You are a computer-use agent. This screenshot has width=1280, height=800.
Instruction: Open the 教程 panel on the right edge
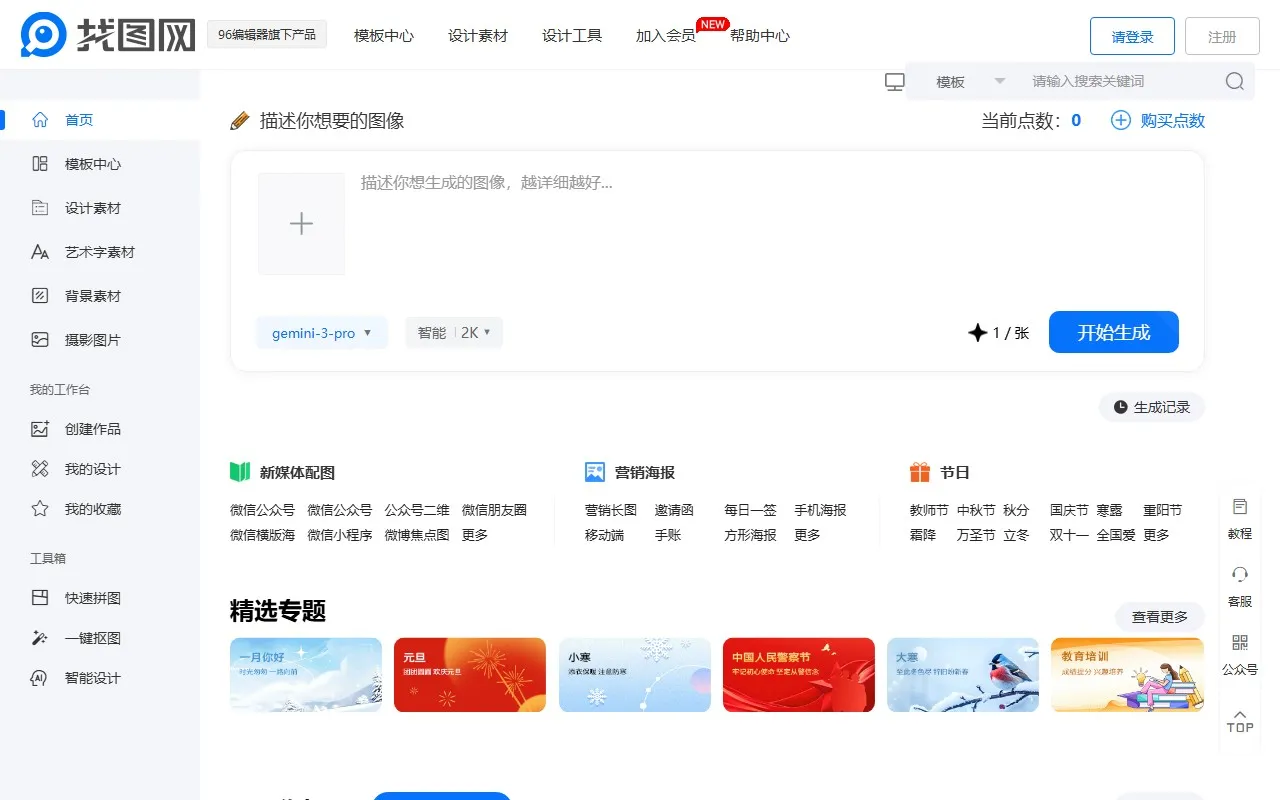pos(1239,519)
